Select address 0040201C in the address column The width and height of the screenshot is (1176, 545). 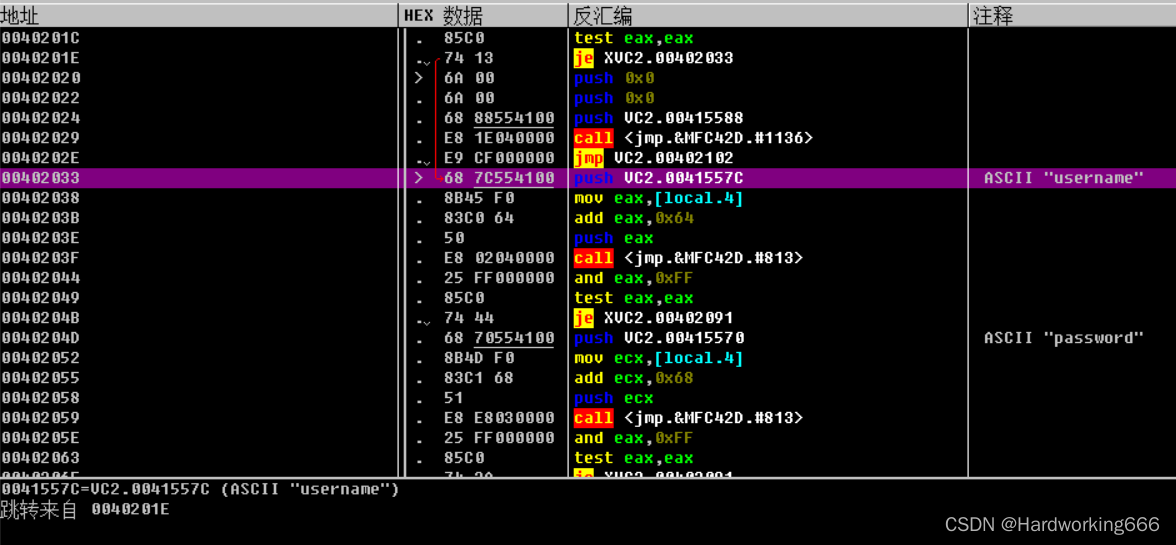pyautogui.click(x=40, y=37)
